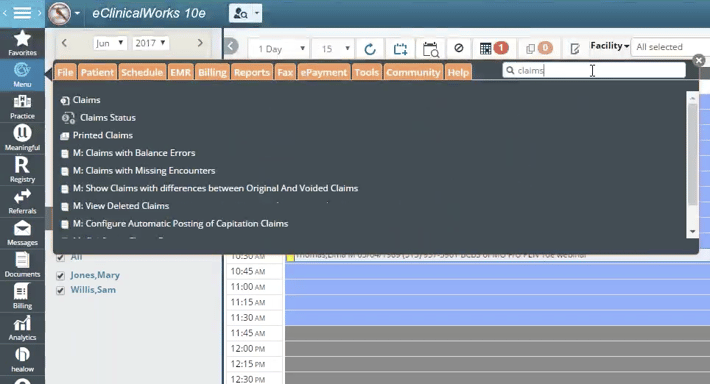Close the menu search overlay
Image resolution: width=710 pixels, height=384 pixels.
(x=699, y=60)
